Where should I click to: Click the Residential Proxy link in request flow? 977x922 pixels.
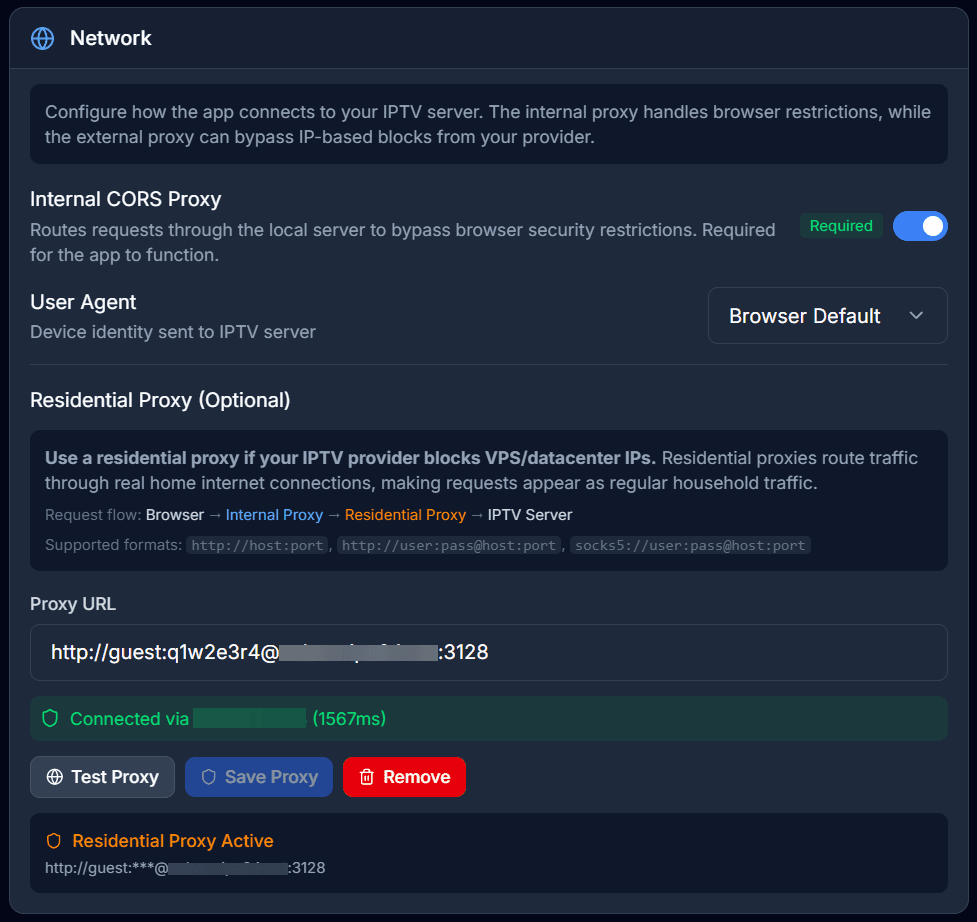[405, 514]
